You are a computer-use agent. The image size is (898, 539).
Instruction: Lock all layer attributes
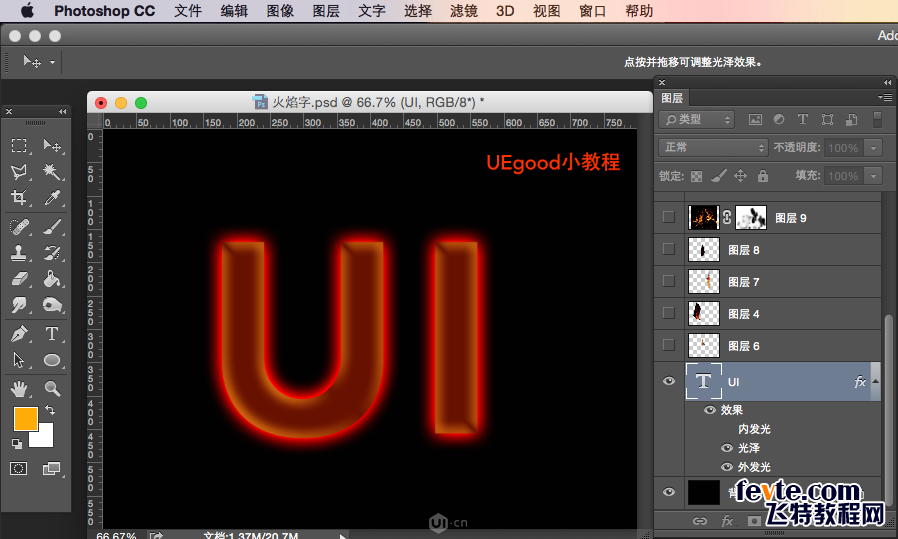(x=763, y=176)
